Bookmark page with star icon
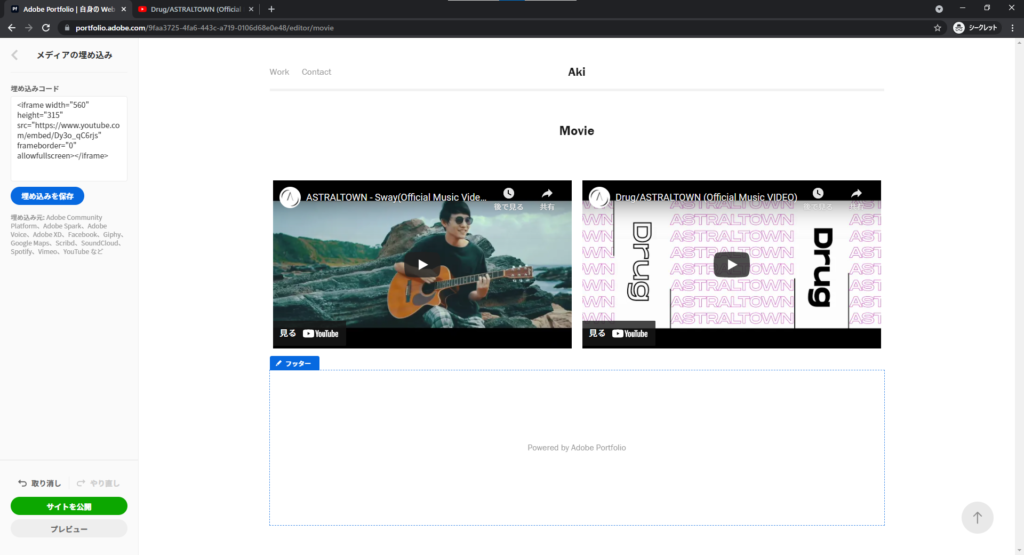Viewport: 1024px width, 555px height. 937,28
